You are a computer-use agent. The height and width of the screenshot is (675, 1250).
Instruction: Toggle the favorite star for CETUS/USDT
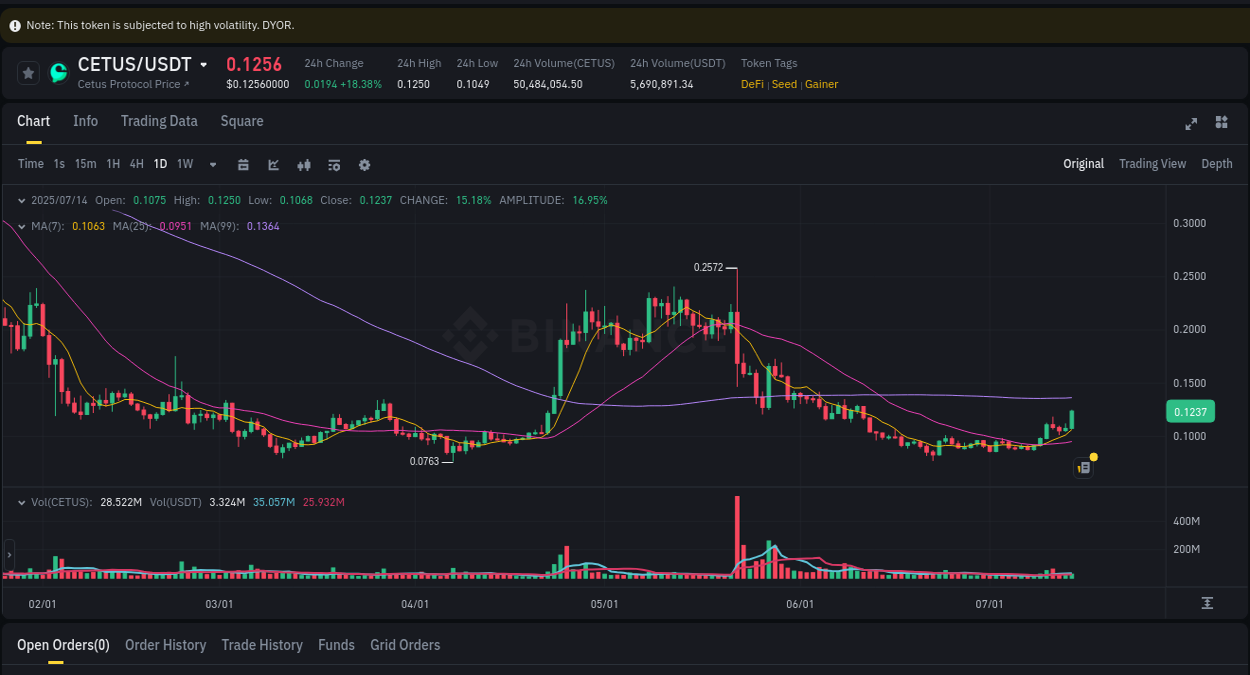[x=28, y=73]
